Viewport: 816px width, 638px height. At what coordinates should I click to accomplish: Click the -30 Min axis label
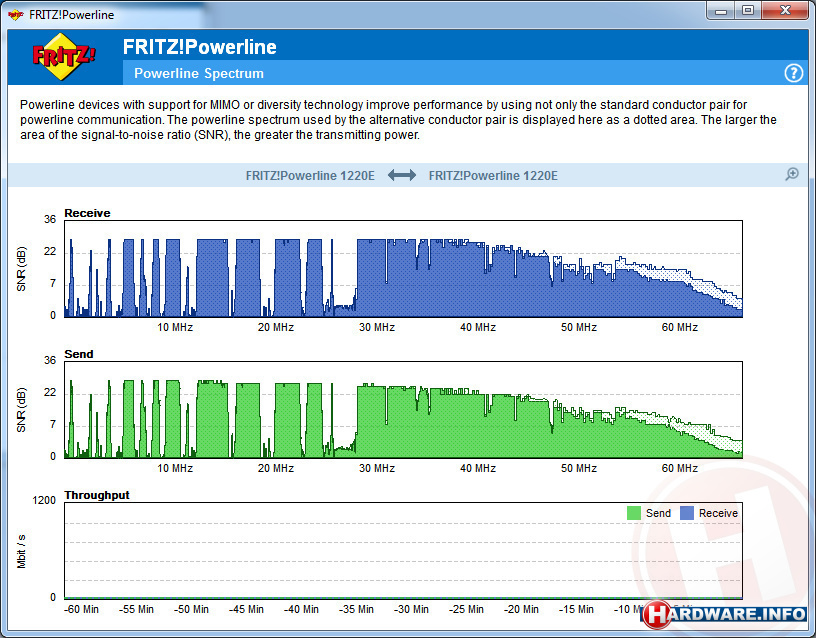click(x=411, y=609)
